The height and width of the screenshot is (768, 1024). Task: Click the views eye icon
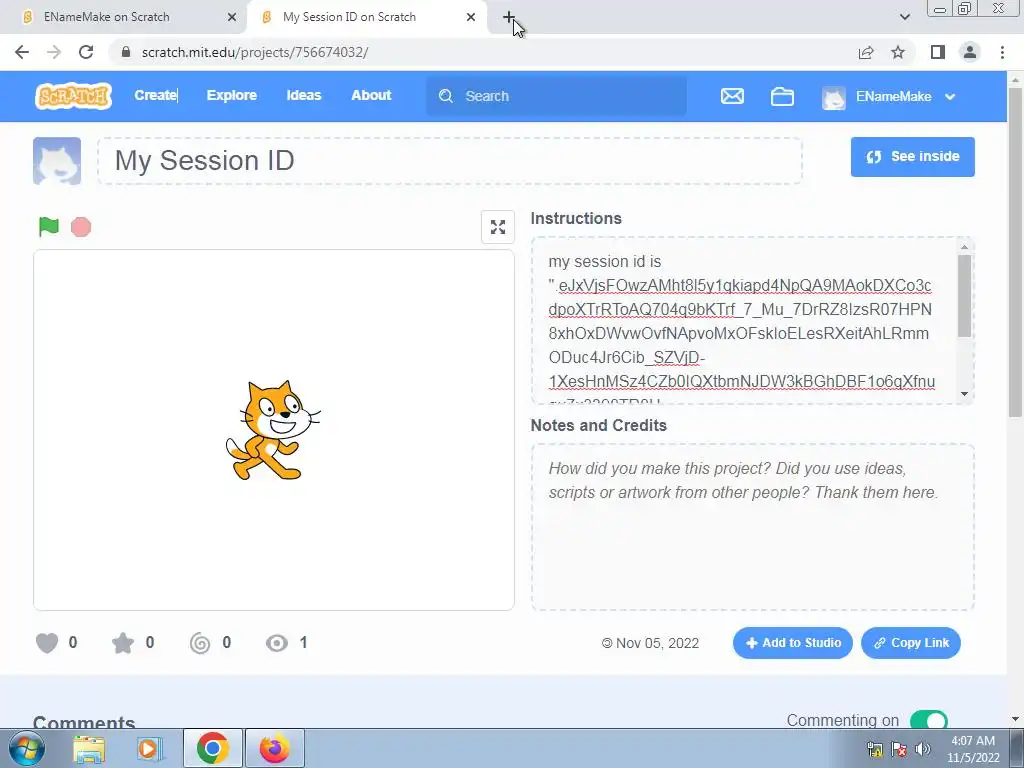tap(276, 643)
